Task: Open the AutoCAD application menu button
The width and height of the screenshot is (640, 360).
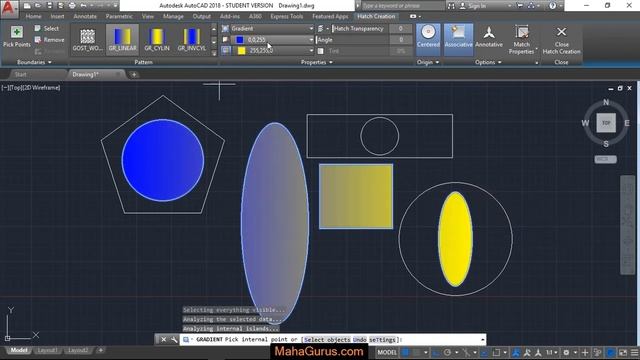Action: [x=8, y=8]
